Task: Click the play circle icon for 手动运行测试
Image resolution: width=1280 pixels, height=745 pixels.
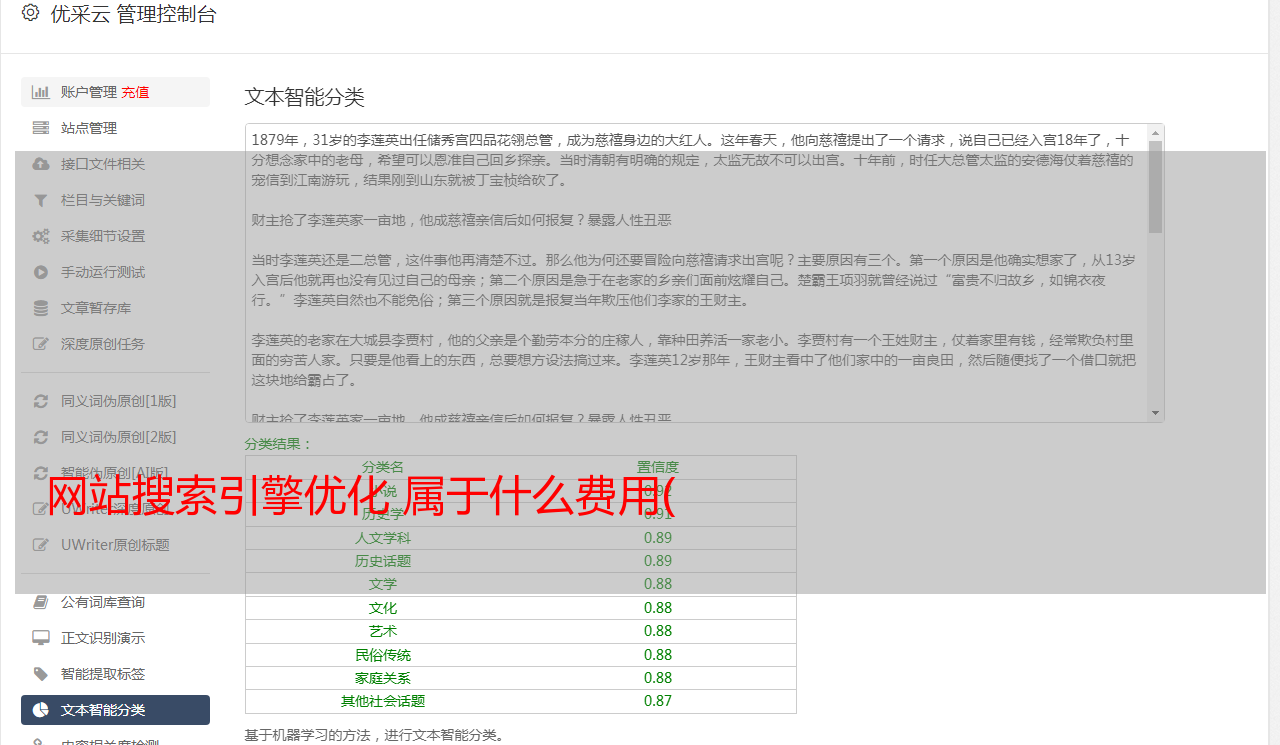Action: [x=41, y=272]
